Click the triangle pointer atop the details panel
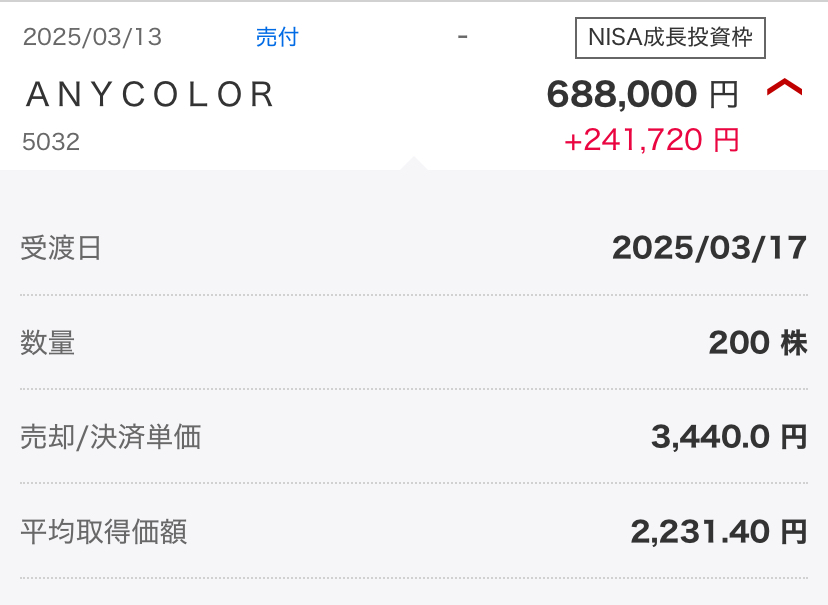 click(413, 163)
